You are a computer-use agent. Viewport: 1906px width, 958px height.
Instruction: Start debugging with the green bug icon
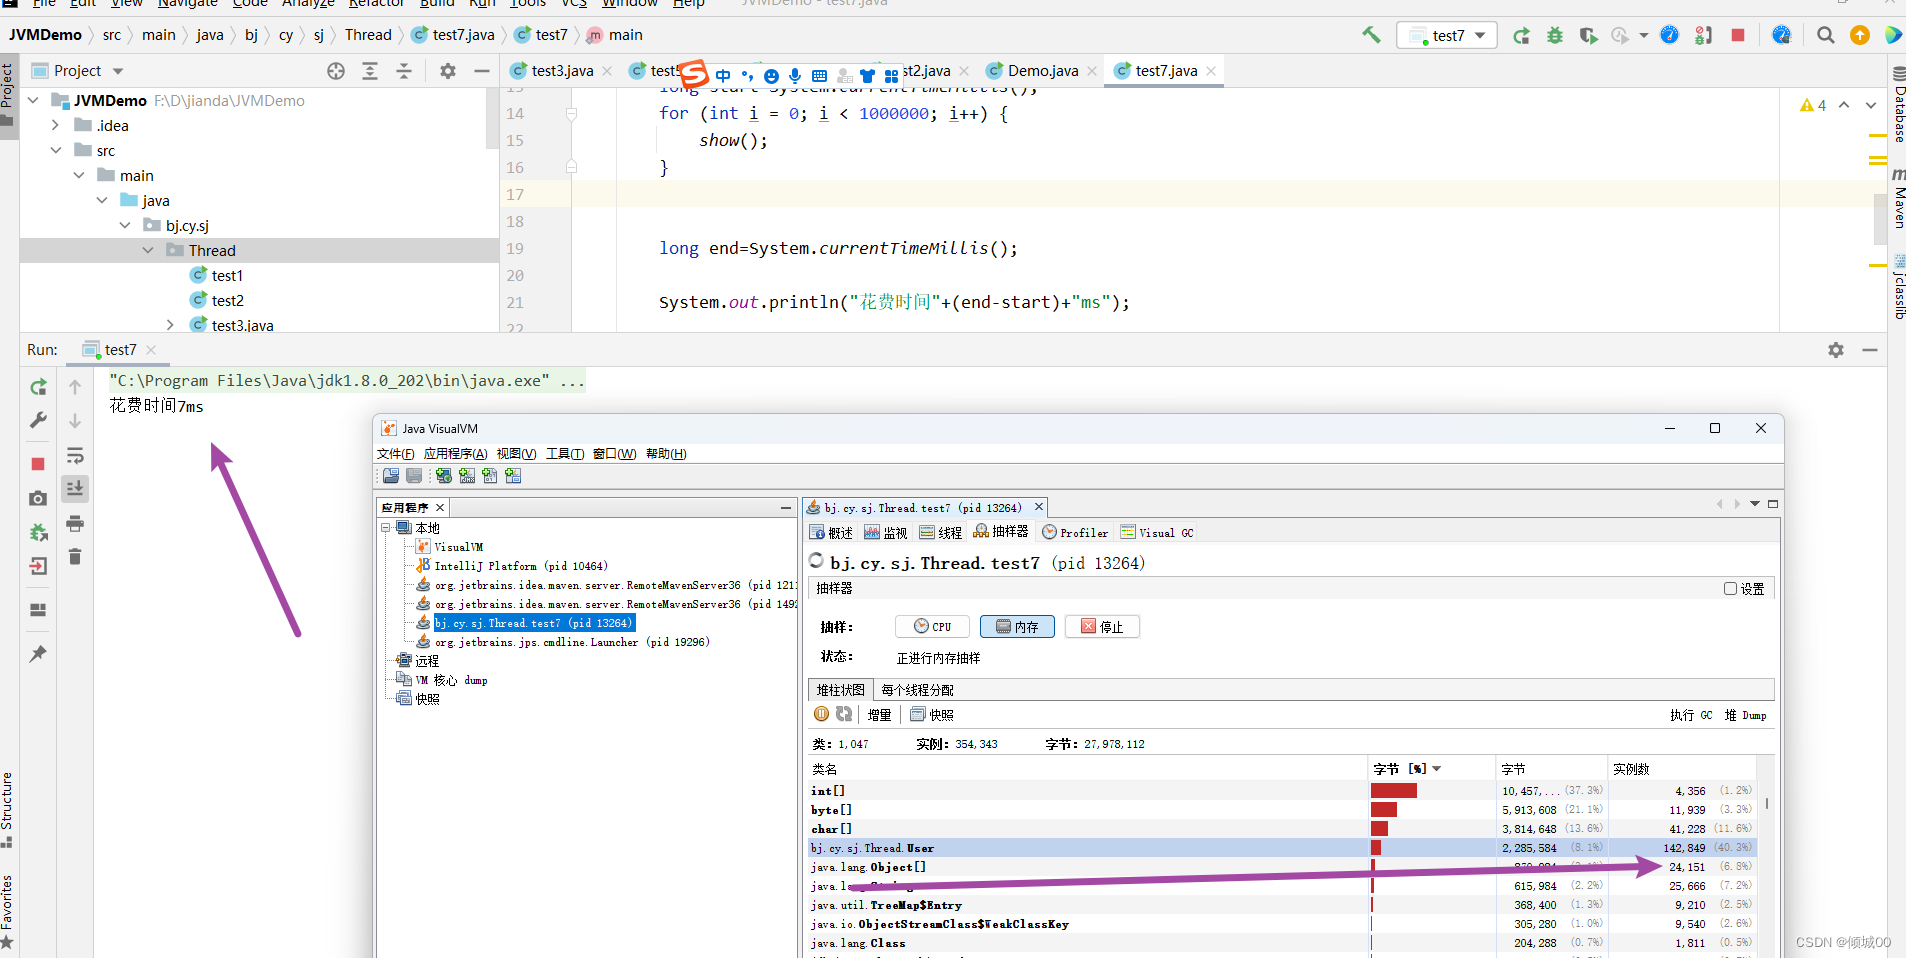(x=1555, y=36)
